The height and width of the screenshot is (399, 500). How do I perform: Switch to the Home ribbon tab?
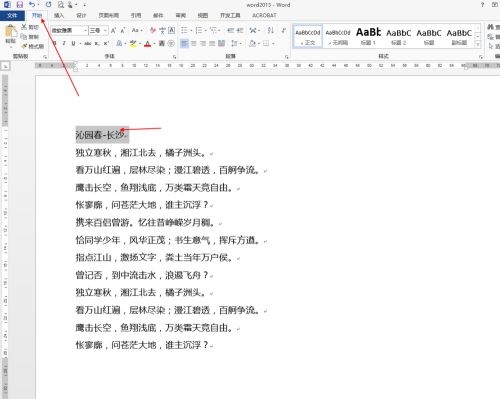point(37,15)
